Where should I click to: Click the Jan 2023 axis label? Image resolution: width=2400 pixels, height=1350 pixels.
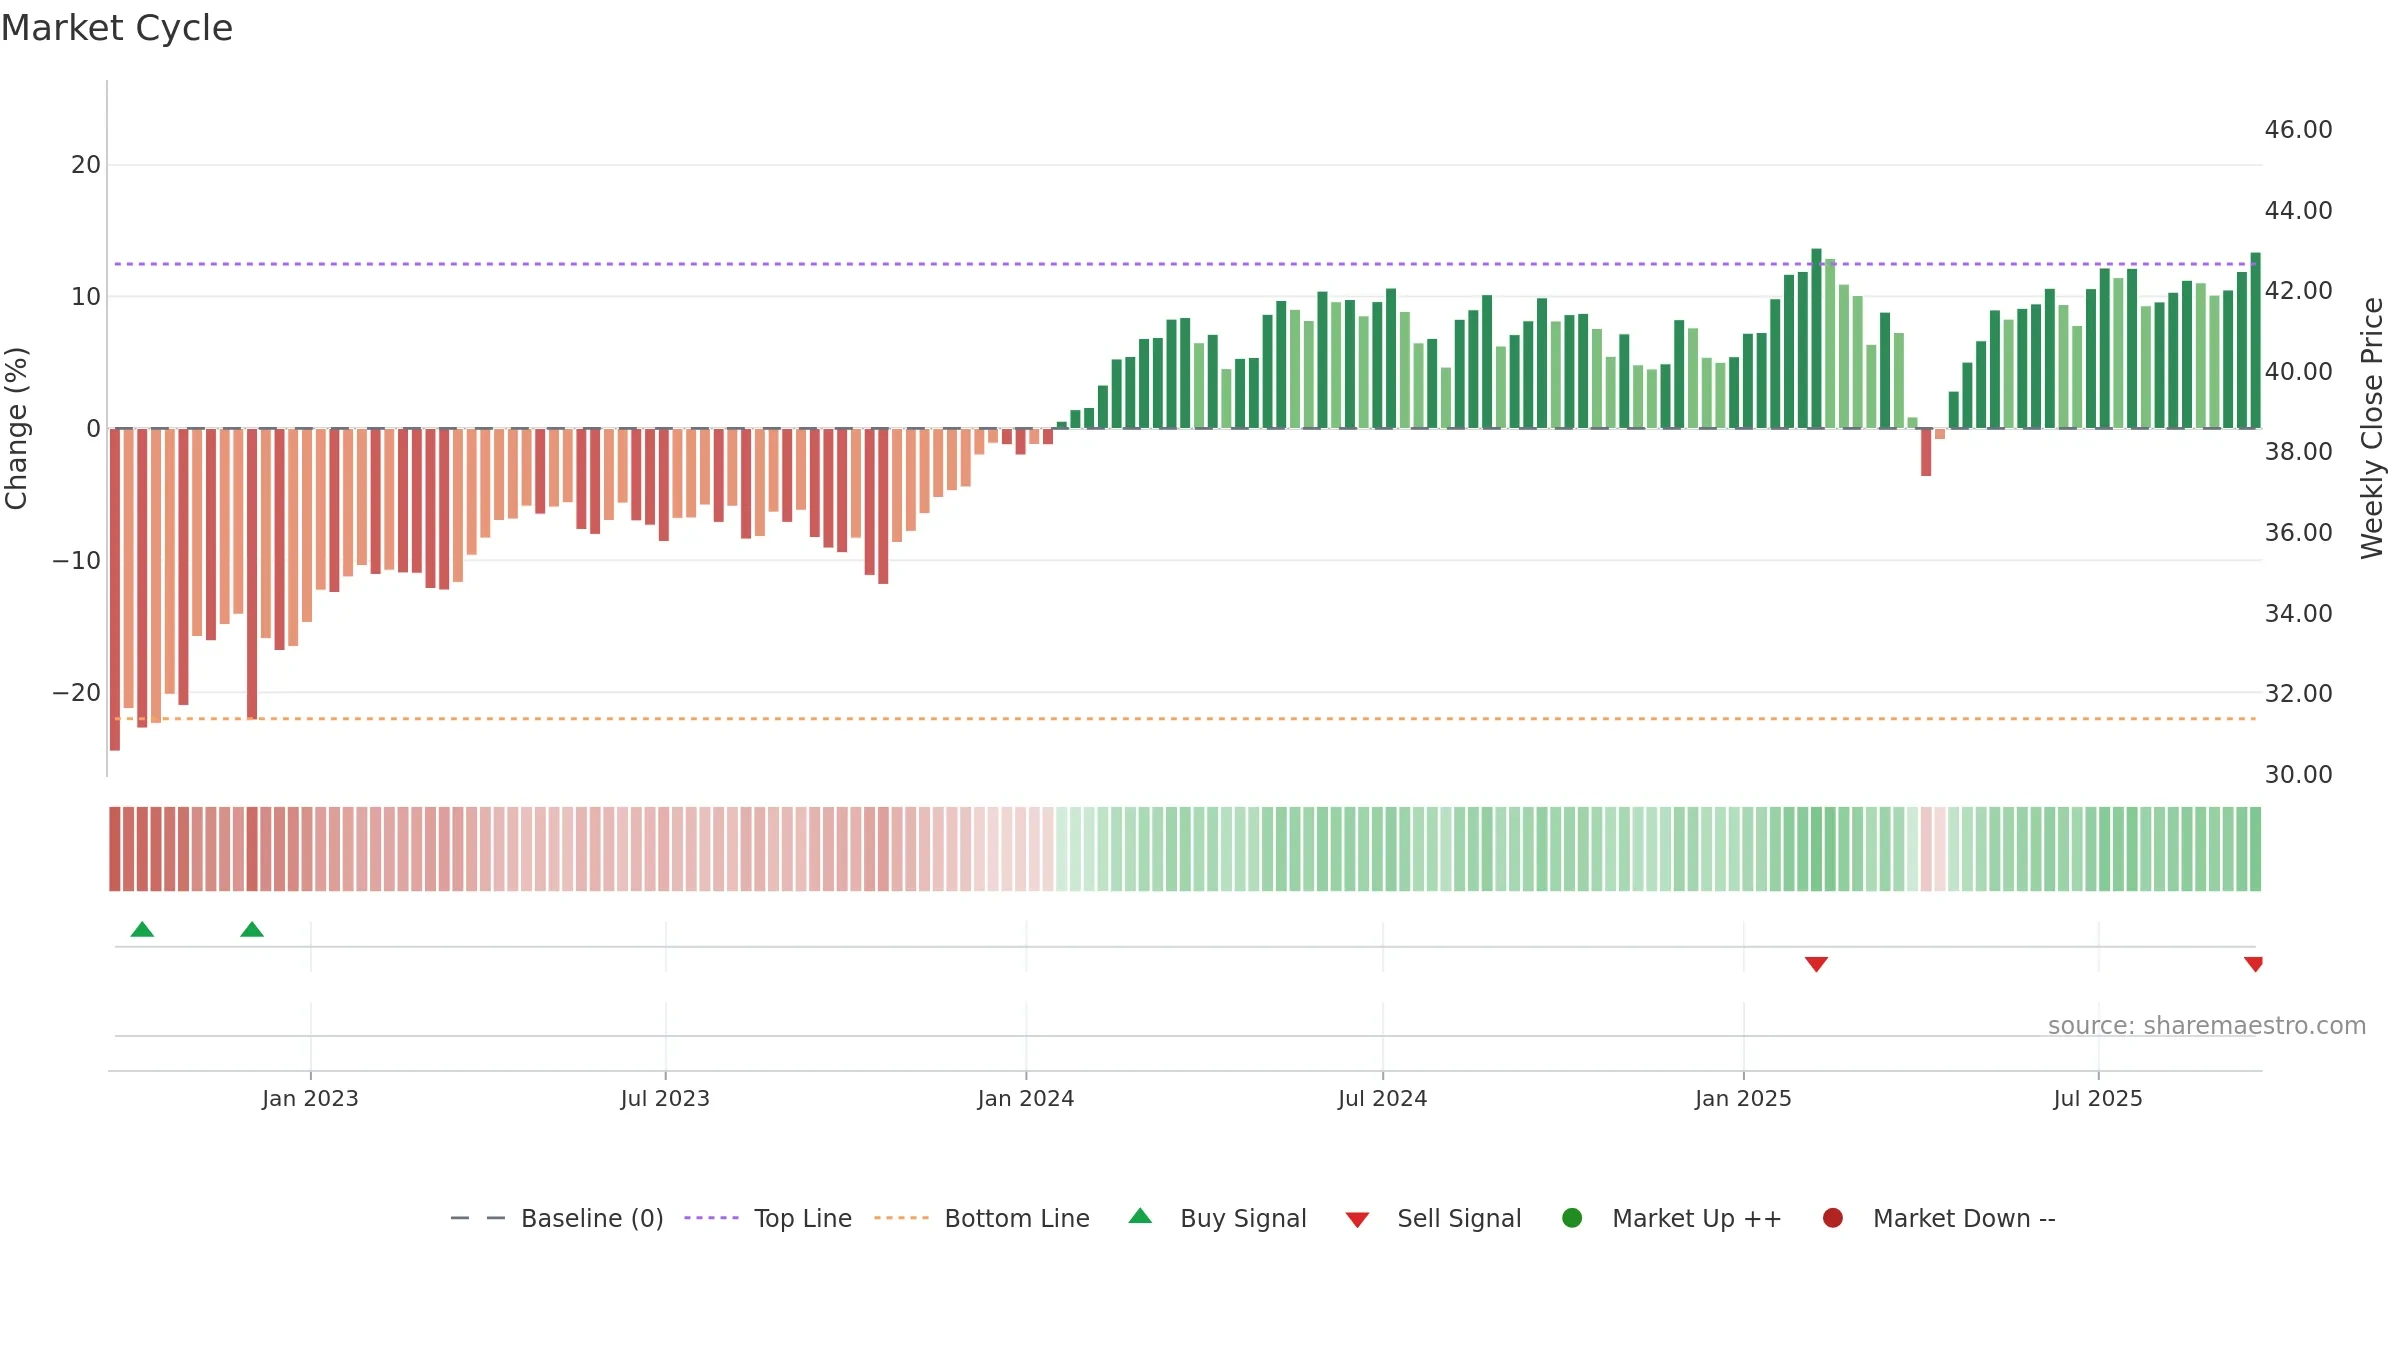tap(310, 1098)
